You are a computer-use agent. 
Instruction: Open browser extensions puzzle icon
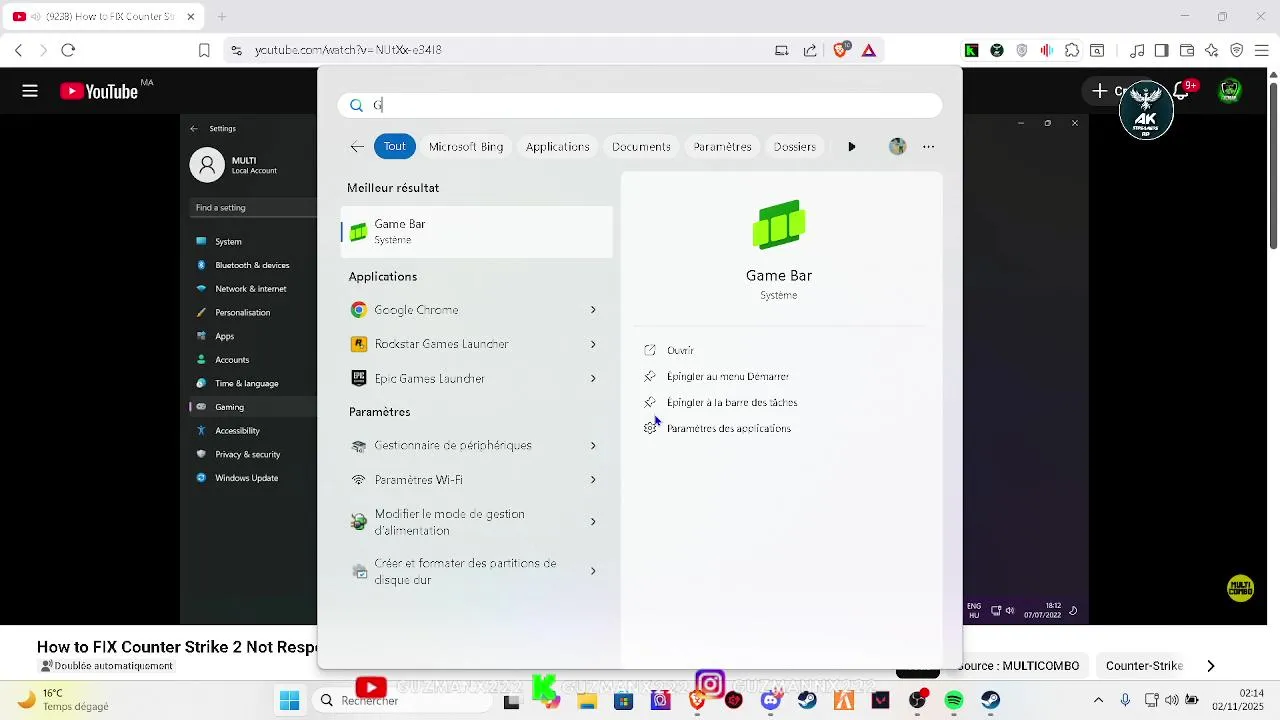1072,50
